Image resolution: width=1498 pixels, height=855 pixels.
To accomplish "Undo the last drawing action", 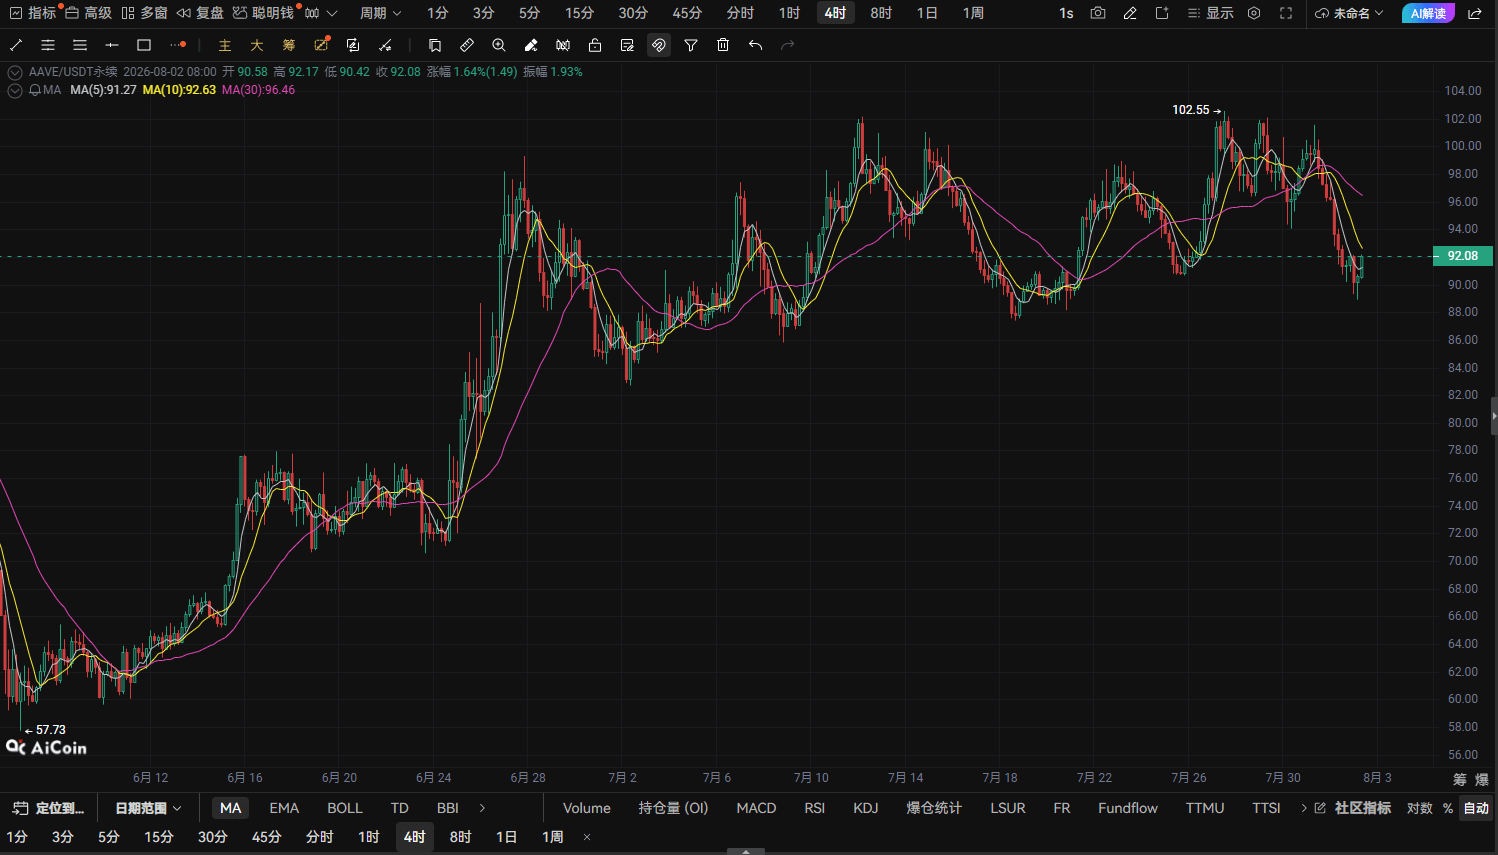I will coord(755,45).
